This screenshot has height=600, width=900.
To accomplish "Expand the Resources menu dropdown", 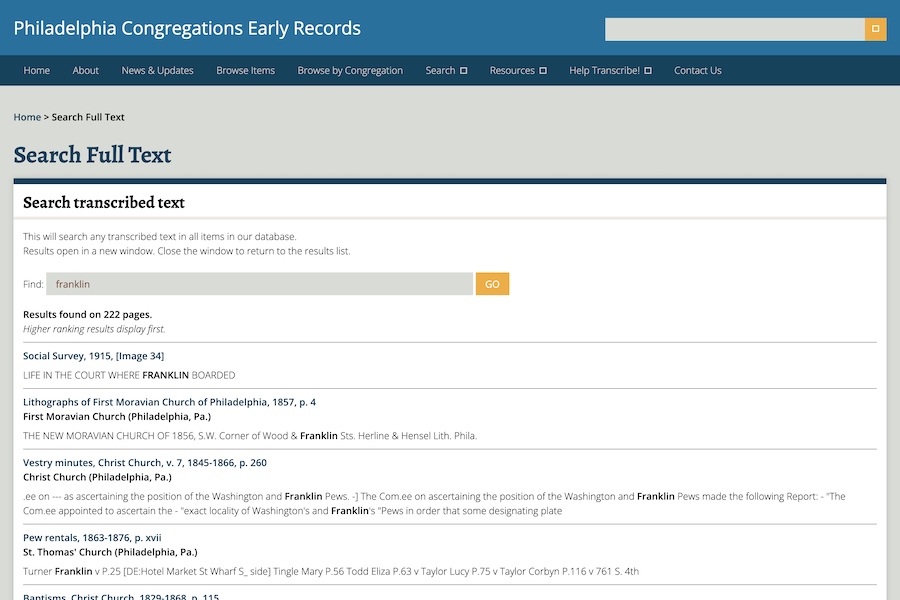I will click(x=518, y=71).
